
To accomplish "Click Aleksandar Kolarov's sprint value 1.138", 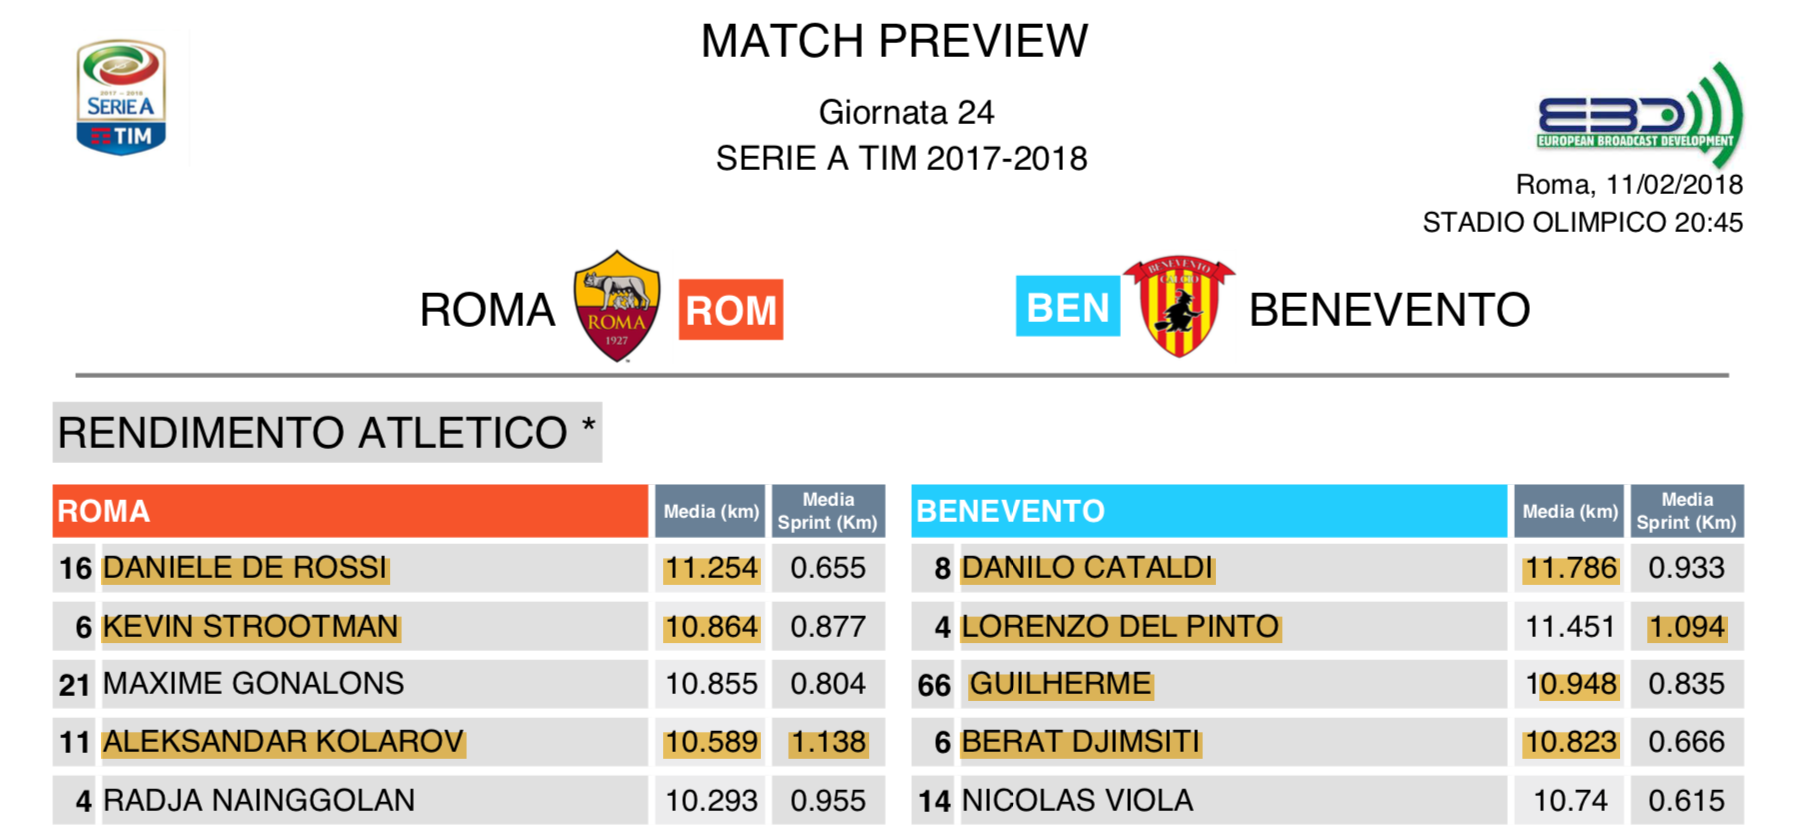I will [828, 742].
